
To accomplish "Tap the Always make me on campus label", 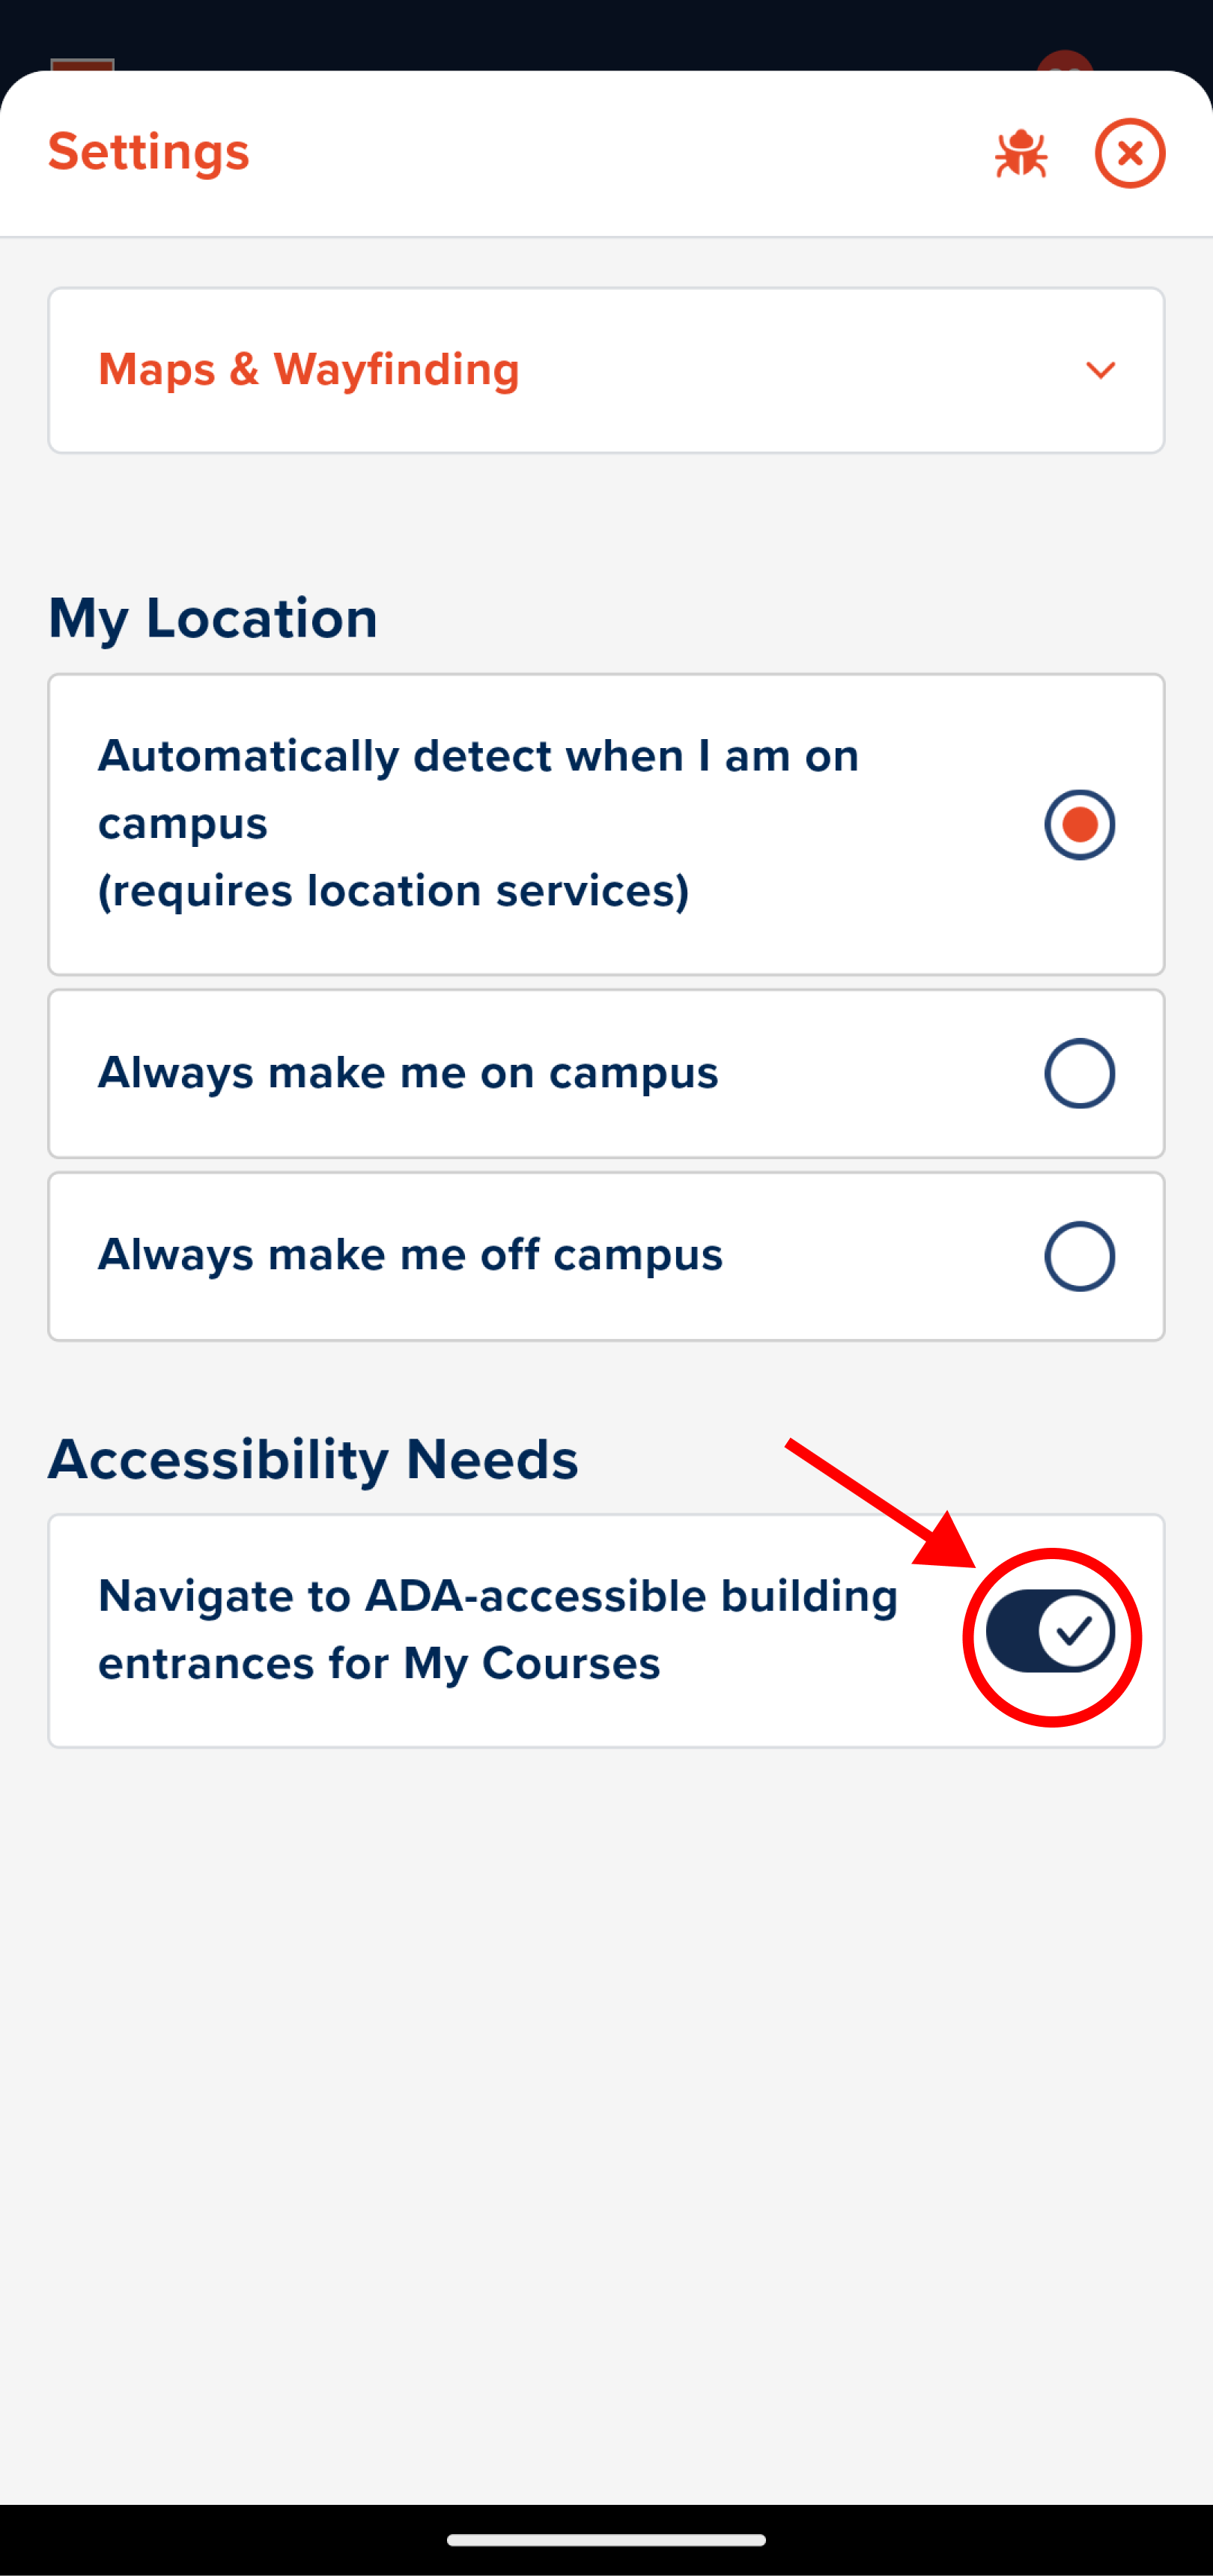I will [408, 1073].
